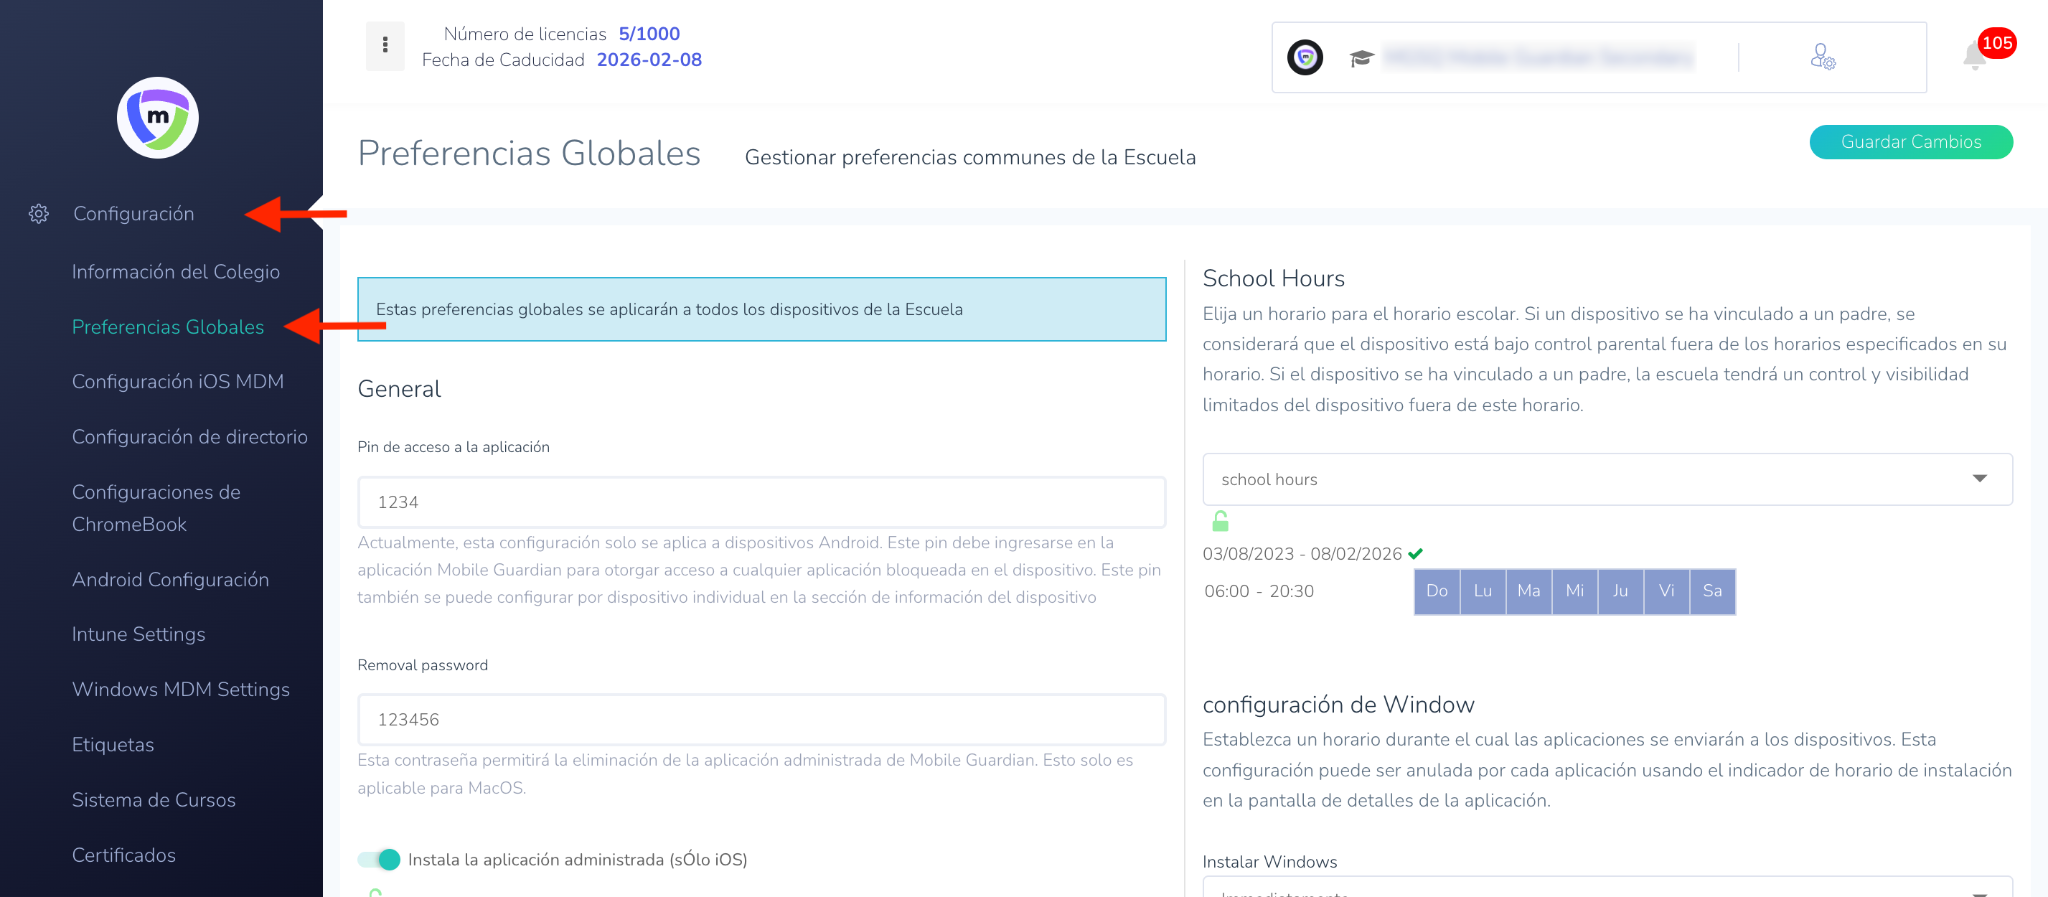This screenshot has width=2048, height=897.
Task: Open the notifications bell
Action: click(x=1974, y=57)
